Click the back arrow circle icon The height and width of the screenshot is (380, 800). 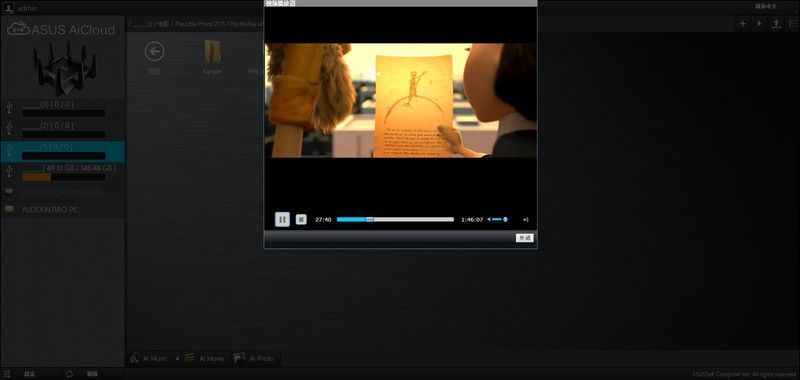pyautogui.click(x=154, y=52)
